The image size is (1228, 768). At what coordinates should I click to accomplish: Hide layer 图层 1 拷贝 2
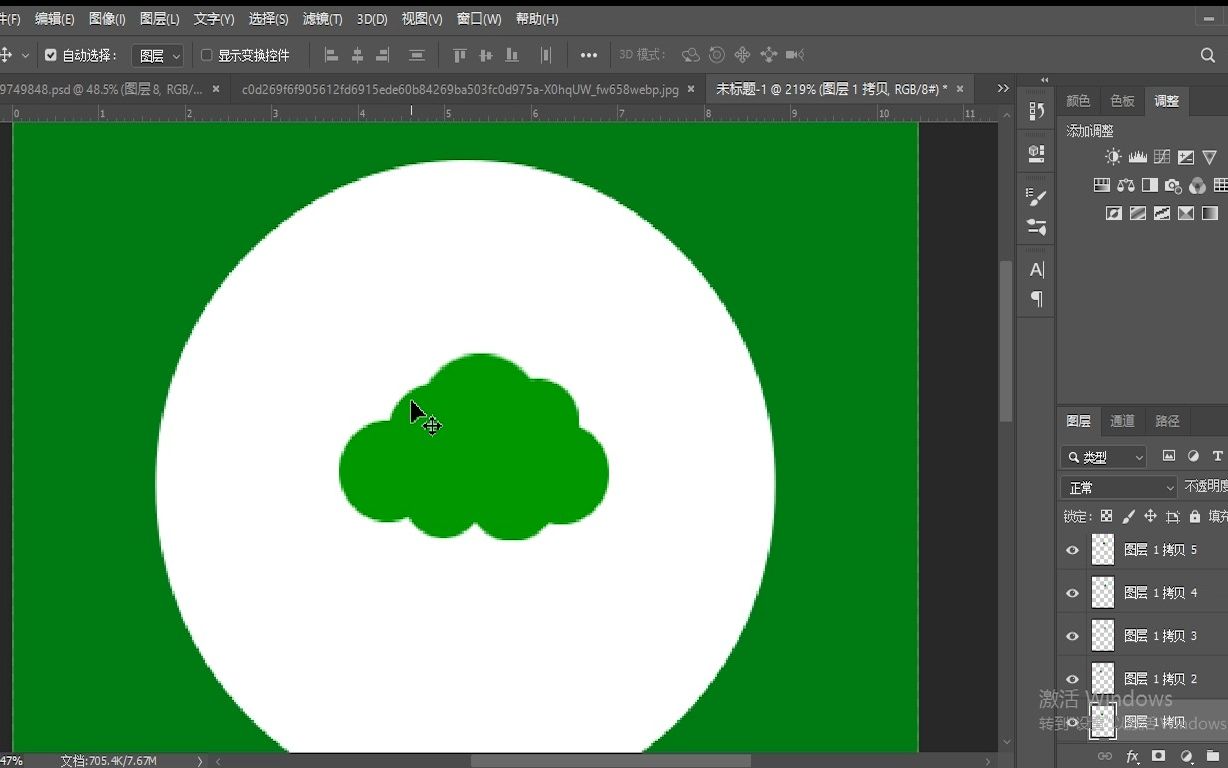1073,679
